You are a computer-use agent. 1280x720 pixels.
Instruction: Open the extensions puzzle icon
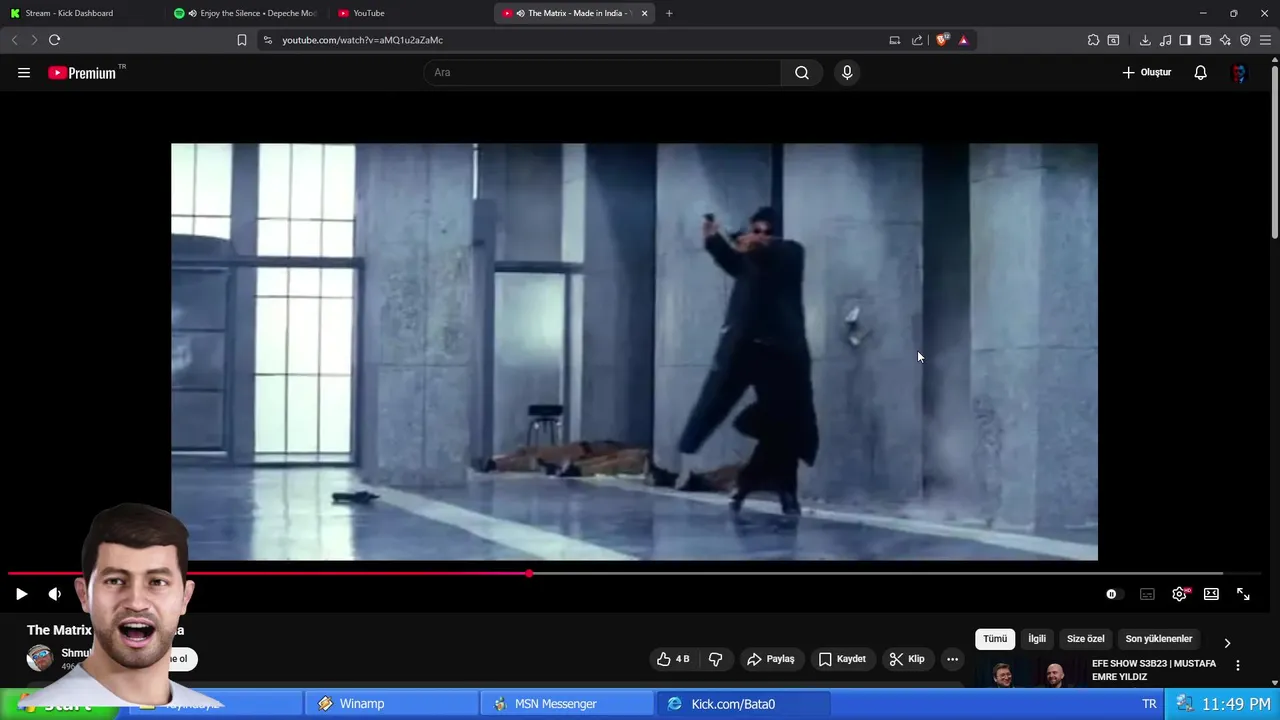[x=1093, y=40]
